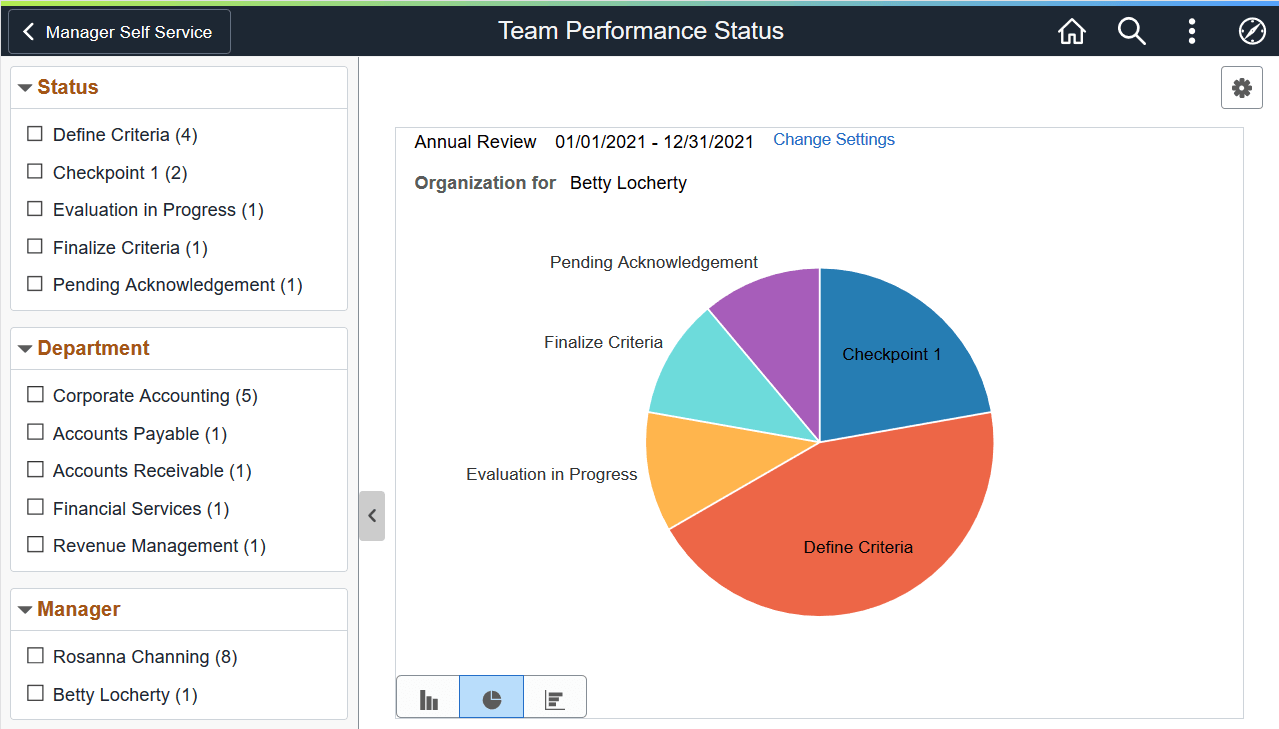Check the Corporate Accounting department filter
Image resolution: width=1279 pixels, height=729 pixels.
35,395
